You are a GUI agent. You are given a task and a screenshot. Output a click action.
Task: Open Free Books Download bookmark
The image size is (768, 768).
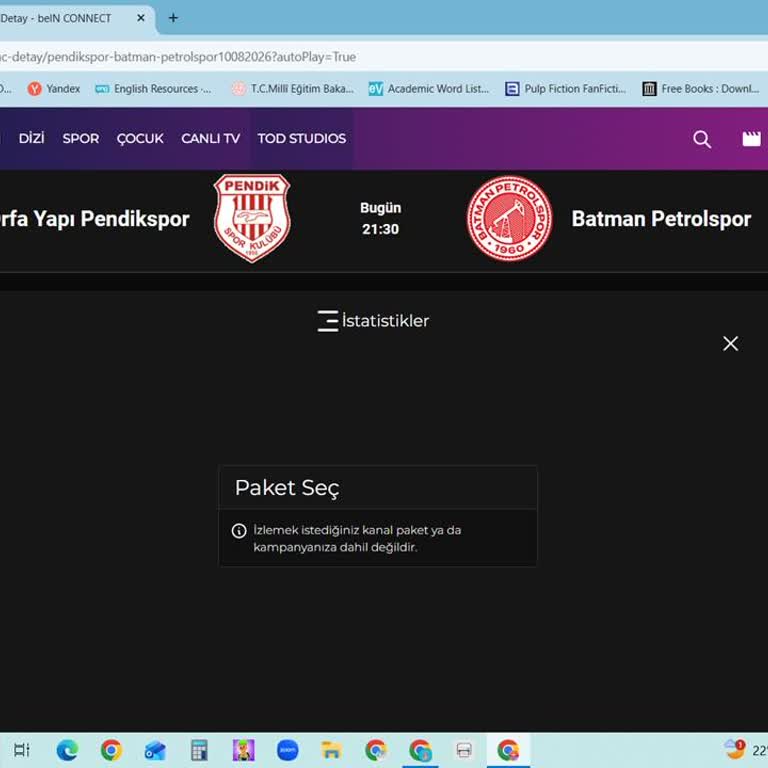pos(701,89)
